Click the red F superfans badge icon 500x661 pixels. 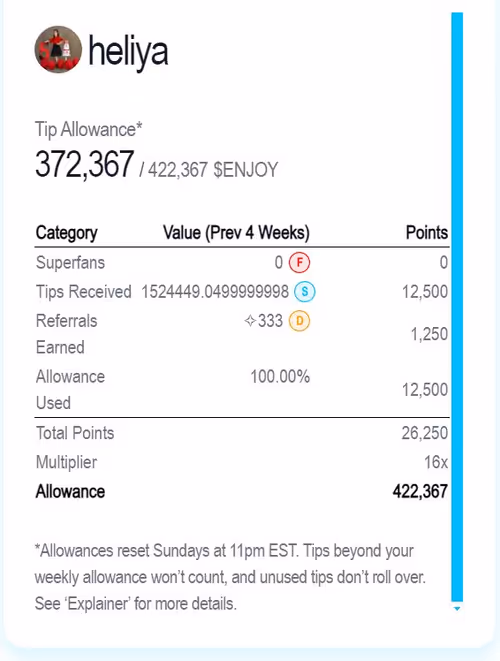pos(299,263)
